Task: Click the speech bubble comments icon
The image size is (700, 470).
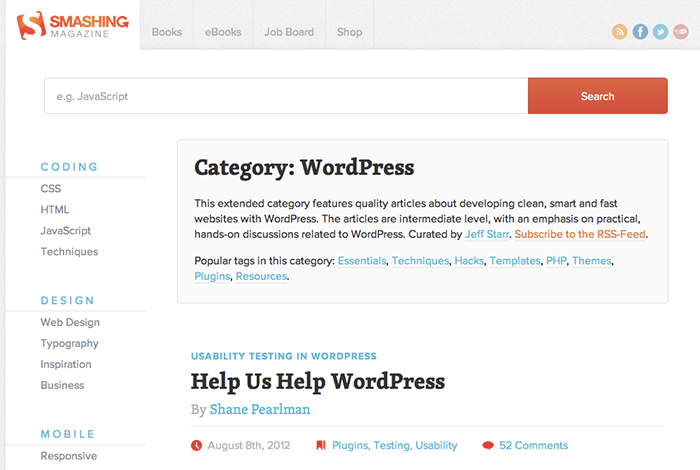Action: point(488,445)
